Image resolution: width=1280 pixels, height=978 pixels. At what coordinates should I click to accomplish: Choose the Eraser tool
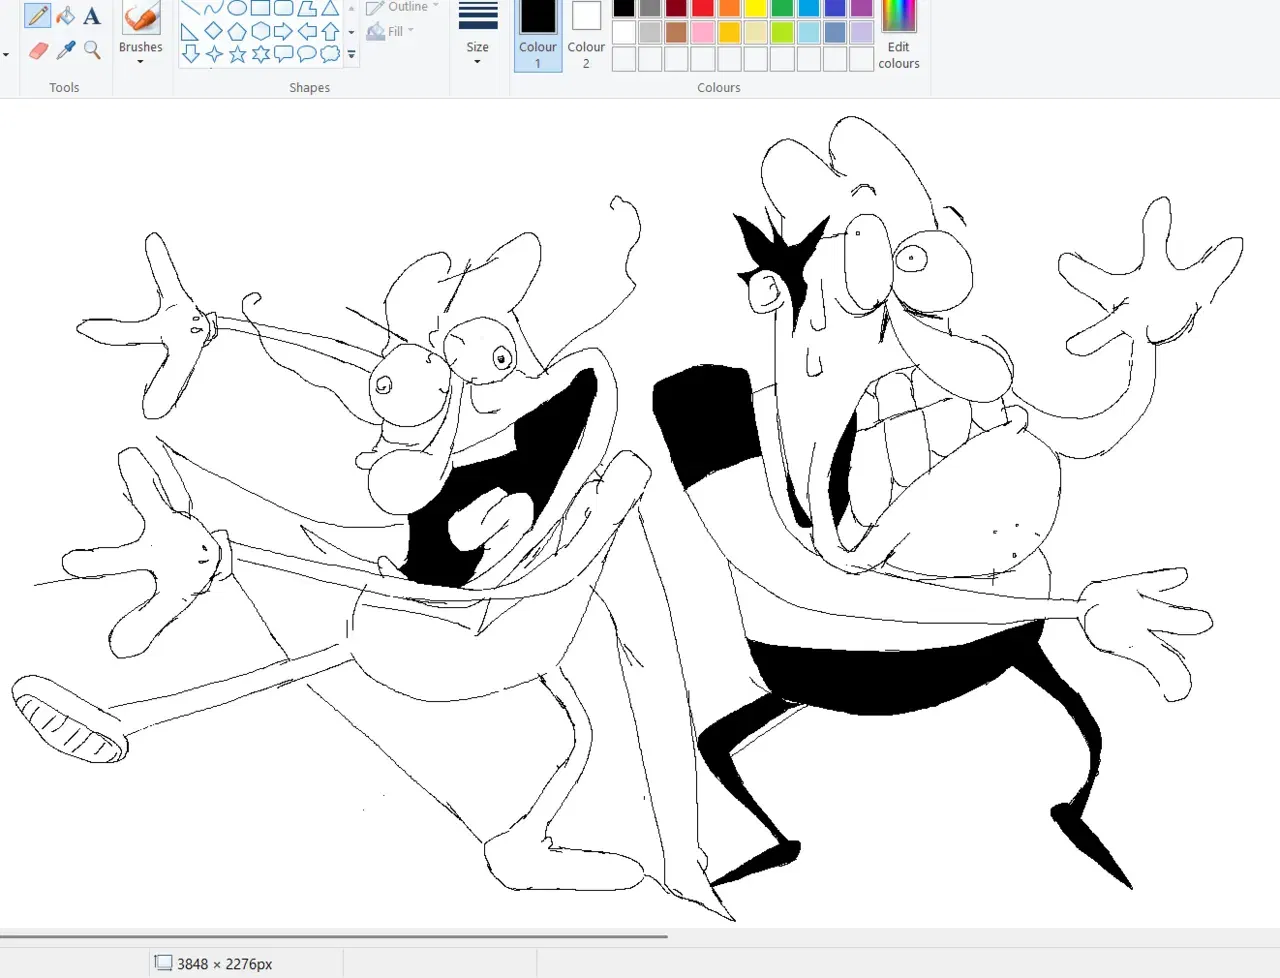pos(38,50)
